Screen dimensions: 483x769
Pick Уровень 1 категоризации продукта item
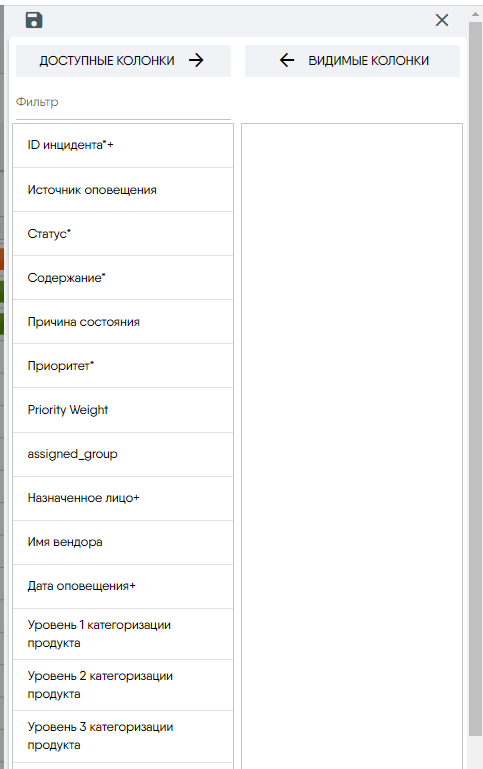point(123,634)
